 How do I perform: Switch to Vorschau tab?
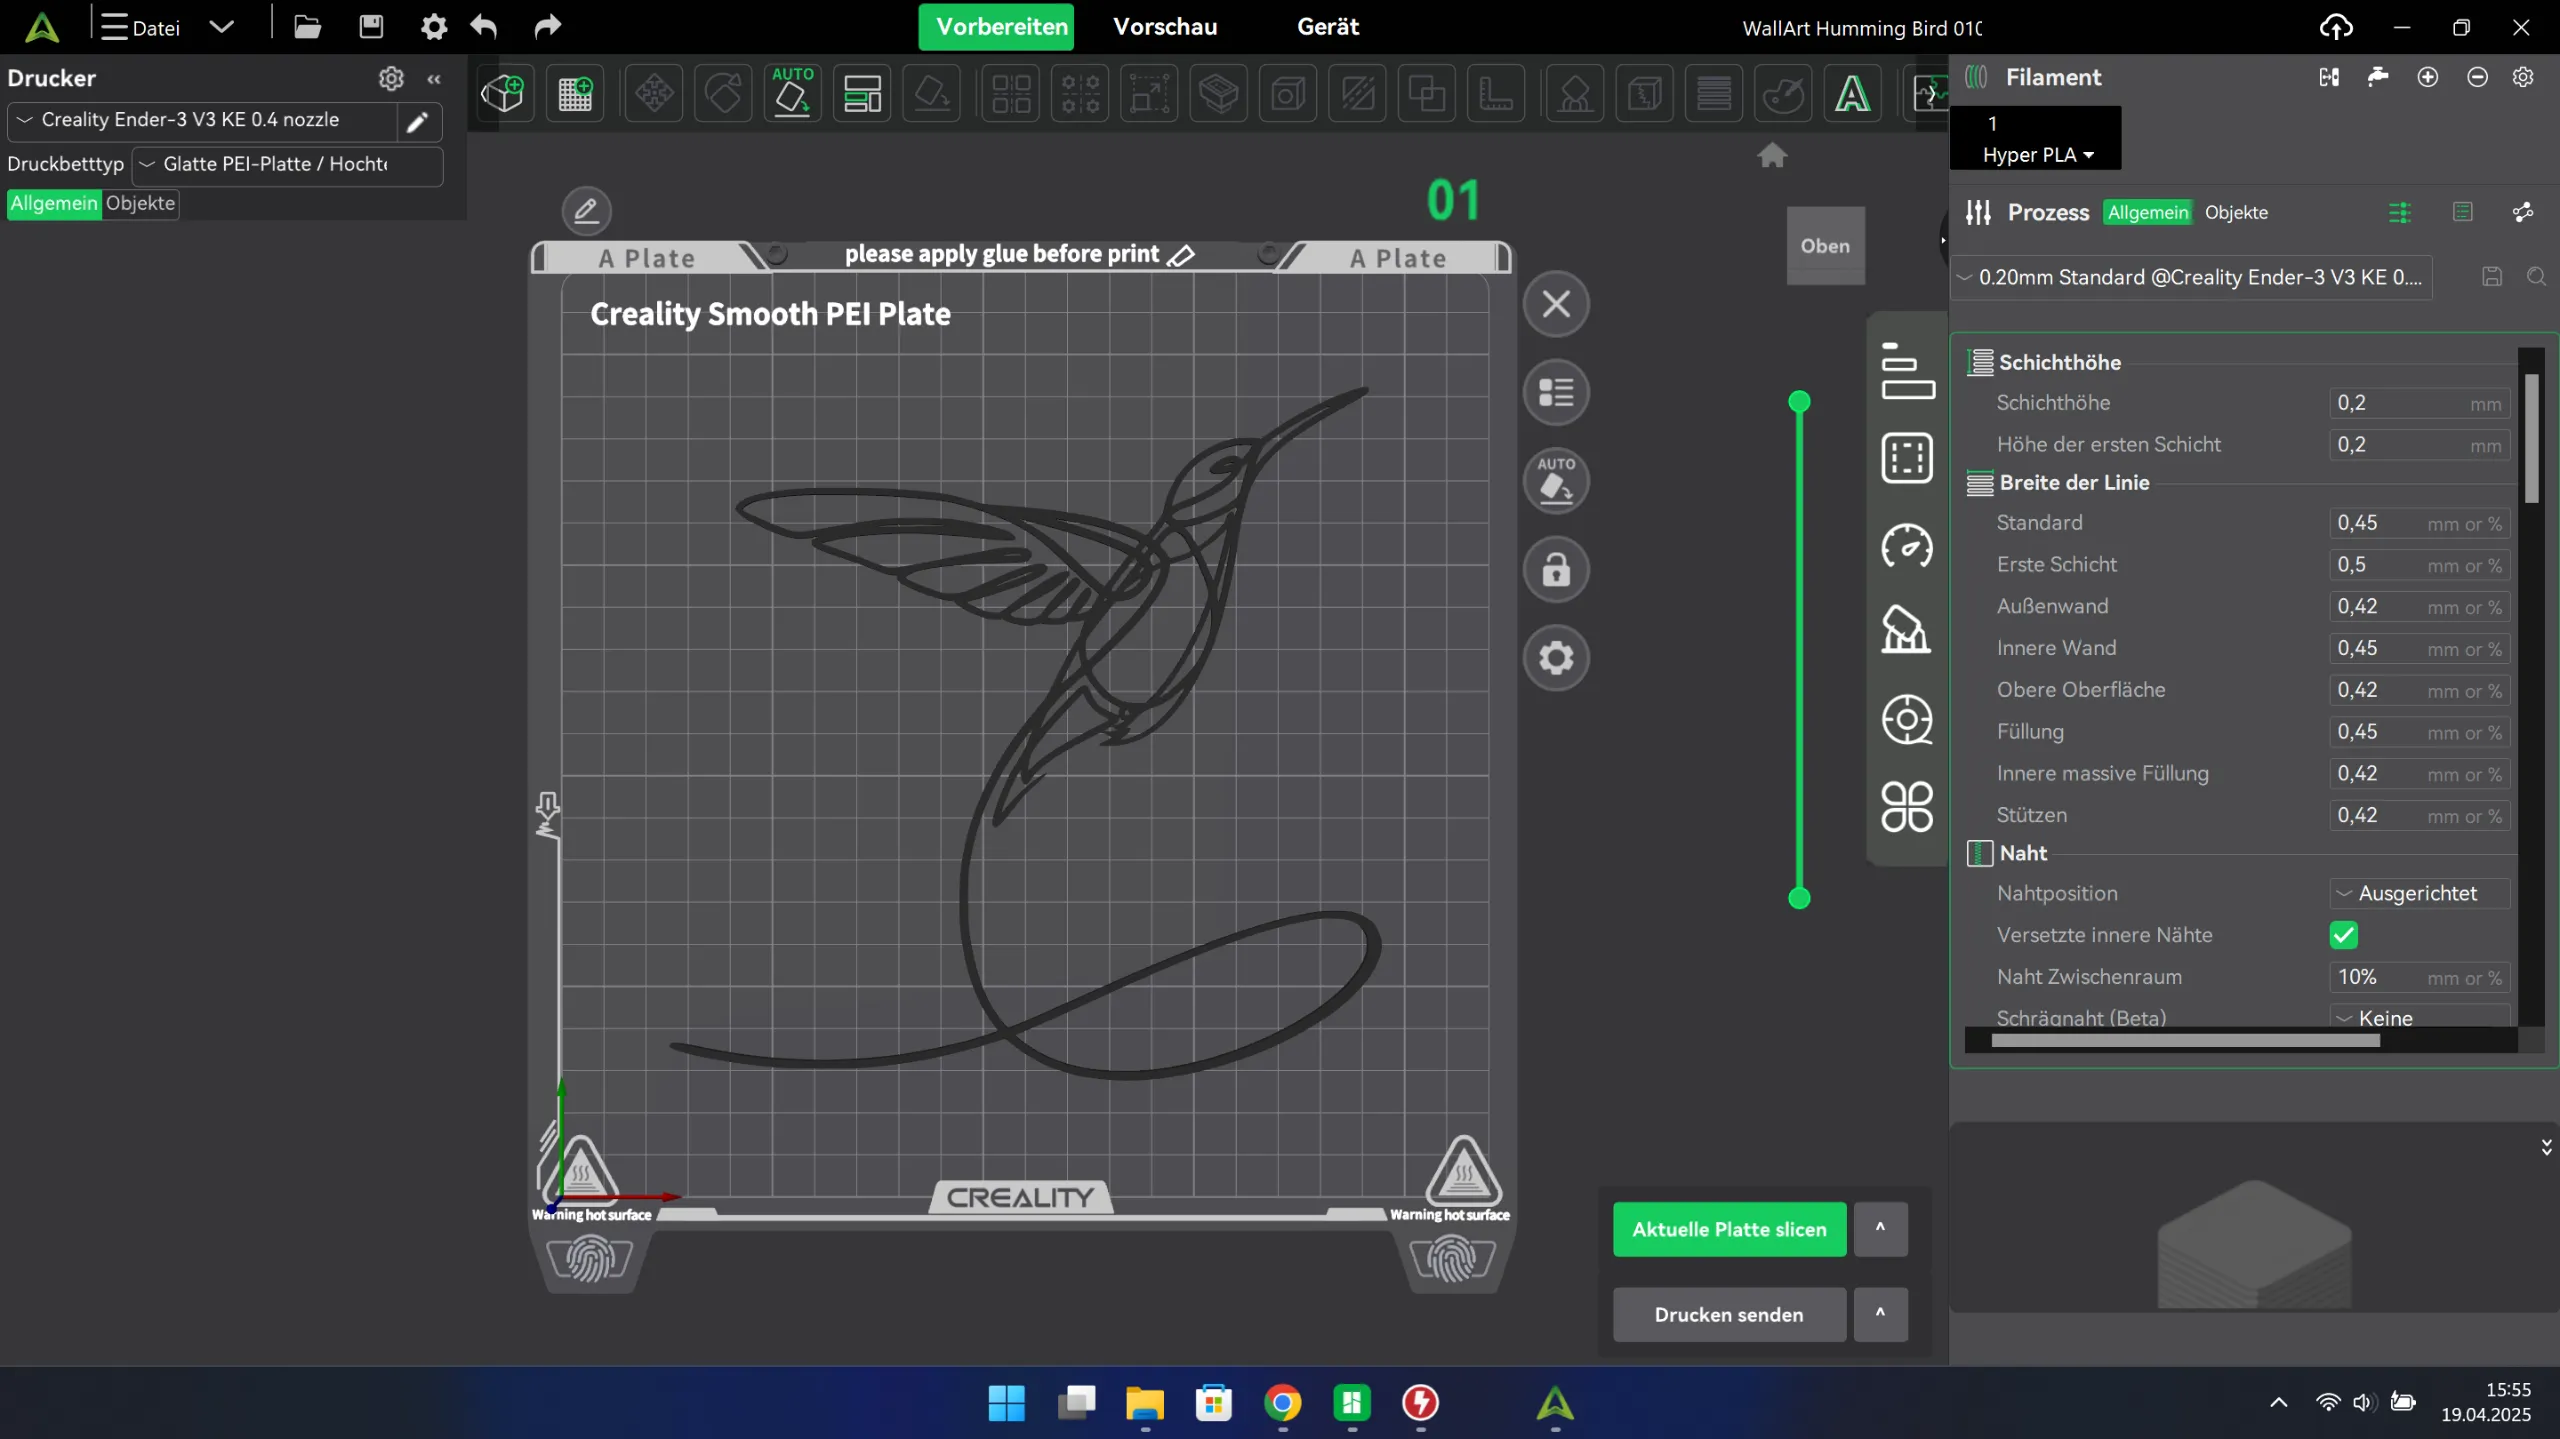1165,27
